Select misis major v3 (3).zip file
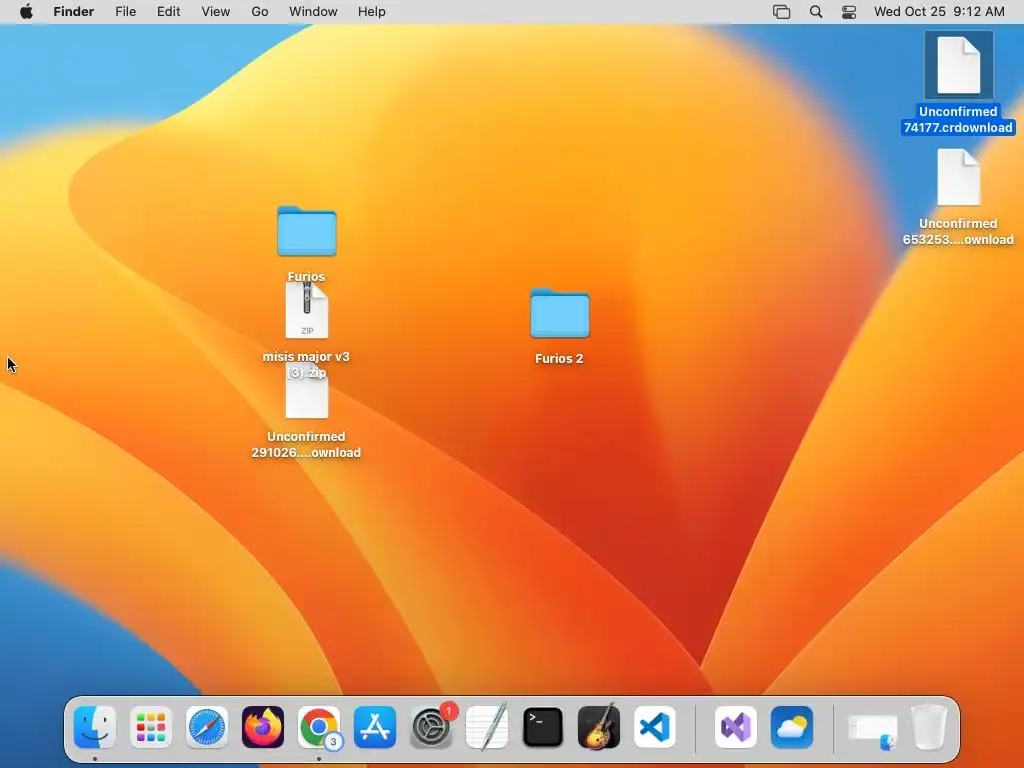The width and height of the screenshot is (1024, 768). pyautogui.click(x=307, y=311)
